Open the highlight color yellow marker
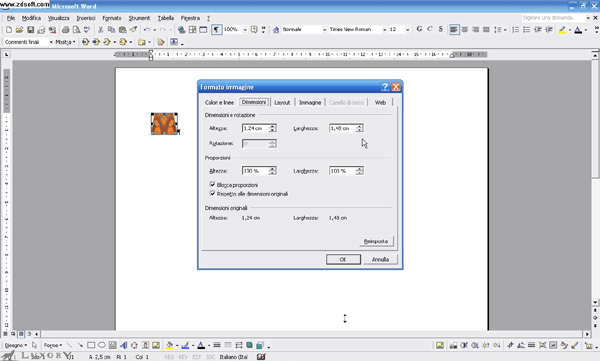Image resolution: width=600 pixels, height=361 pixels. point(562,29)
